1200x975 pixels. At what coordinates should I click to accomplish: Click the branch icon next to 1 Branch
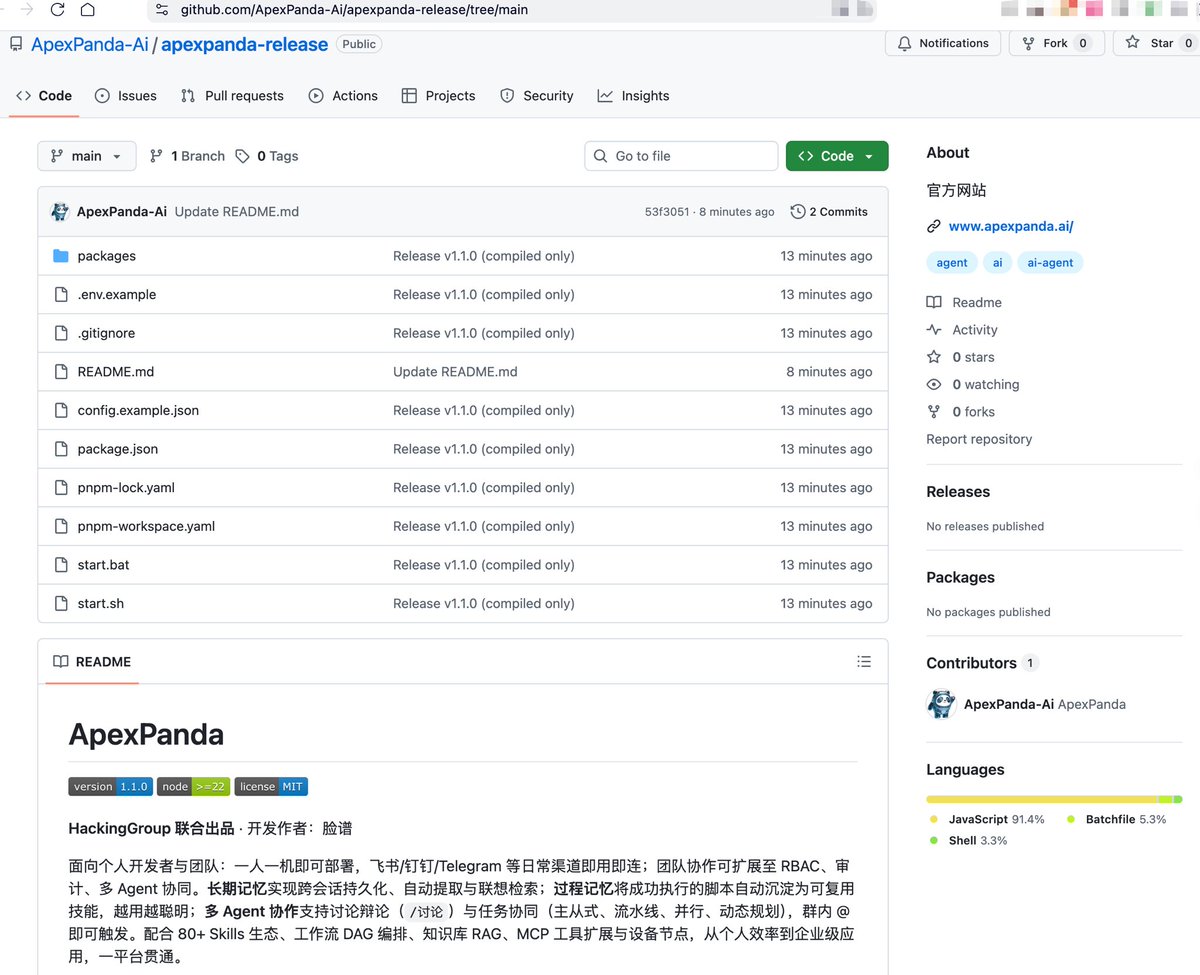click(156, 156)
